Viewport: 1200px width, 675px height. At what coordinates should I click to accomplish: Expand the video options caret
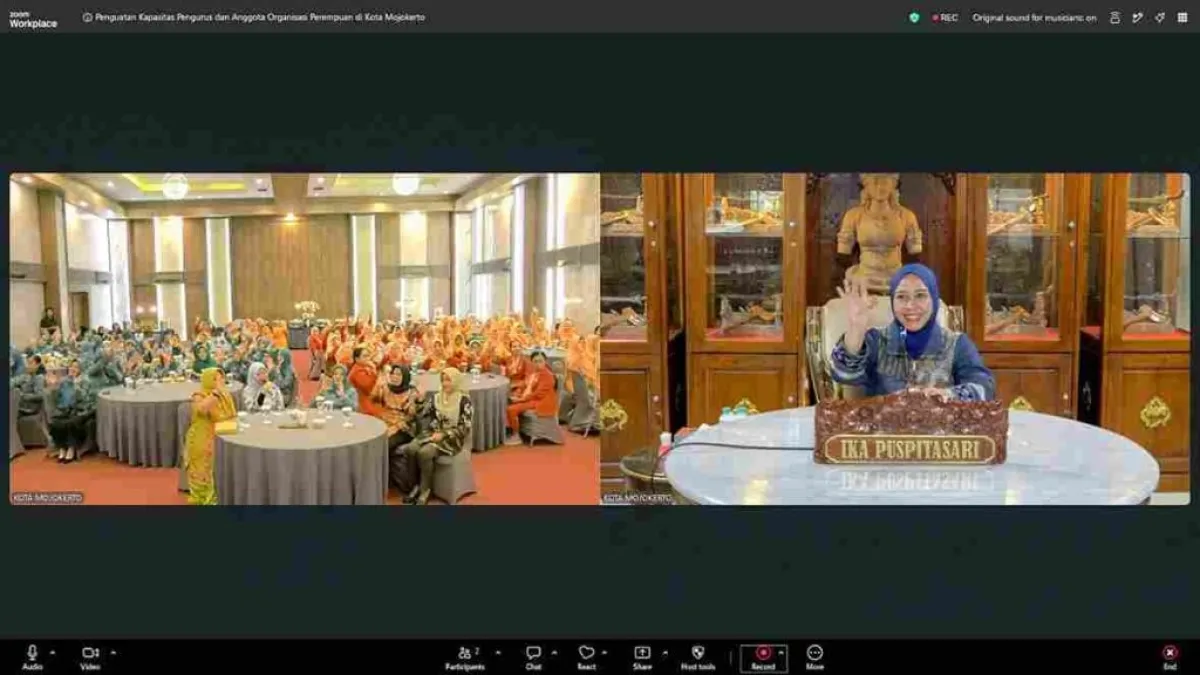tap(113, 652)
